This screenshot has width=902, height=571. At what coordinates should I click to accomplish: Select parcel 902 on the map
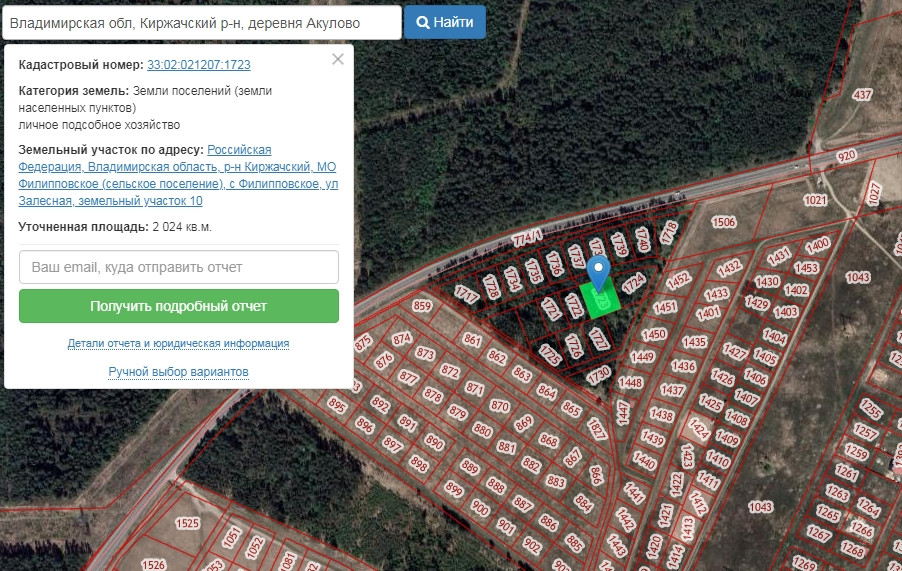pyautogui.click(x=532, y=545)
